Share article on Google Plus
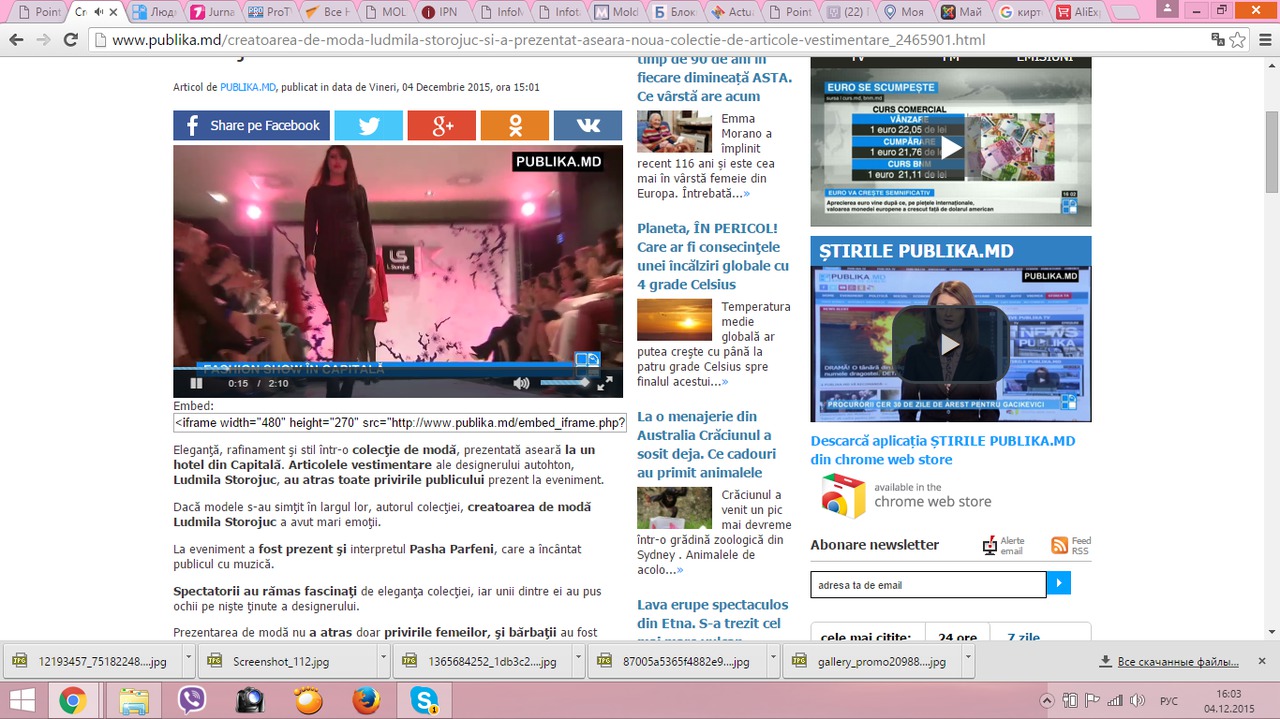Image resolution: width=1280 pixels, height=719 pixels. [x=442, y=125]
